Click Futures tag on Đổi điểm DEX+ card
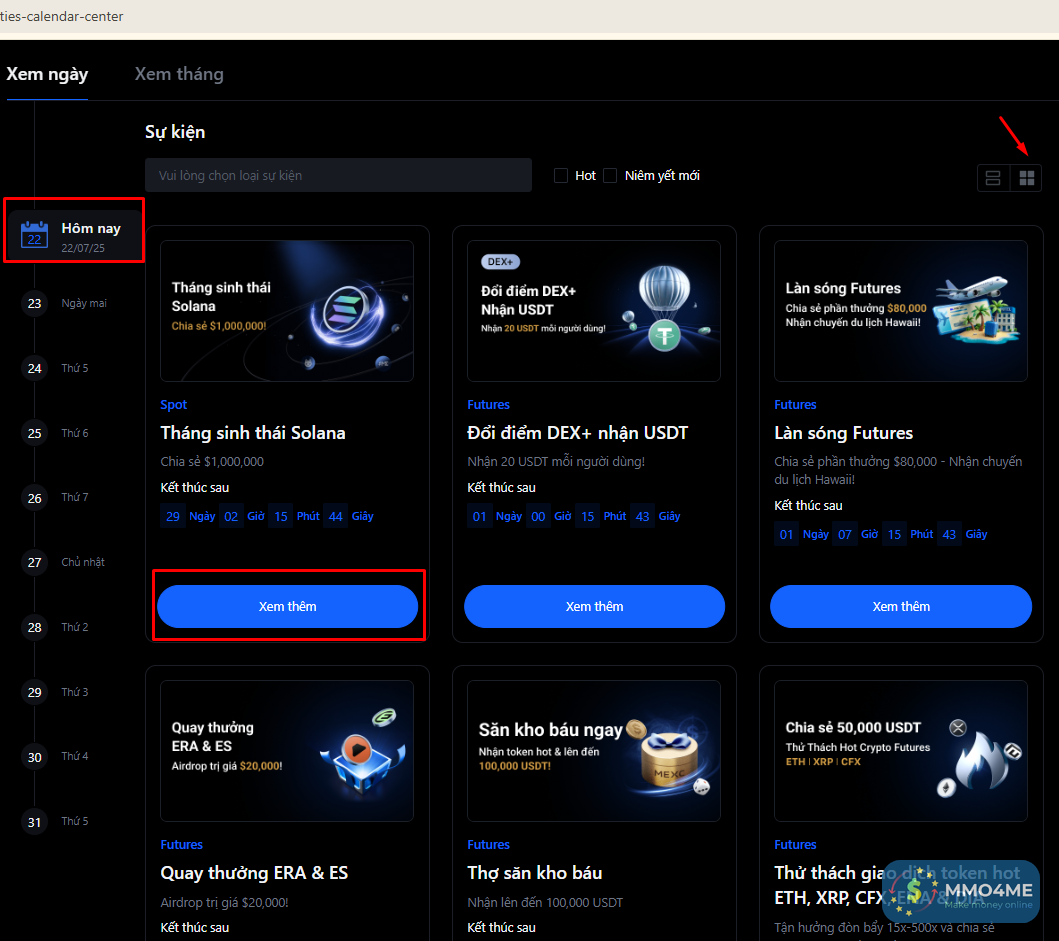1059x941 pixels. tap(488, 405)
